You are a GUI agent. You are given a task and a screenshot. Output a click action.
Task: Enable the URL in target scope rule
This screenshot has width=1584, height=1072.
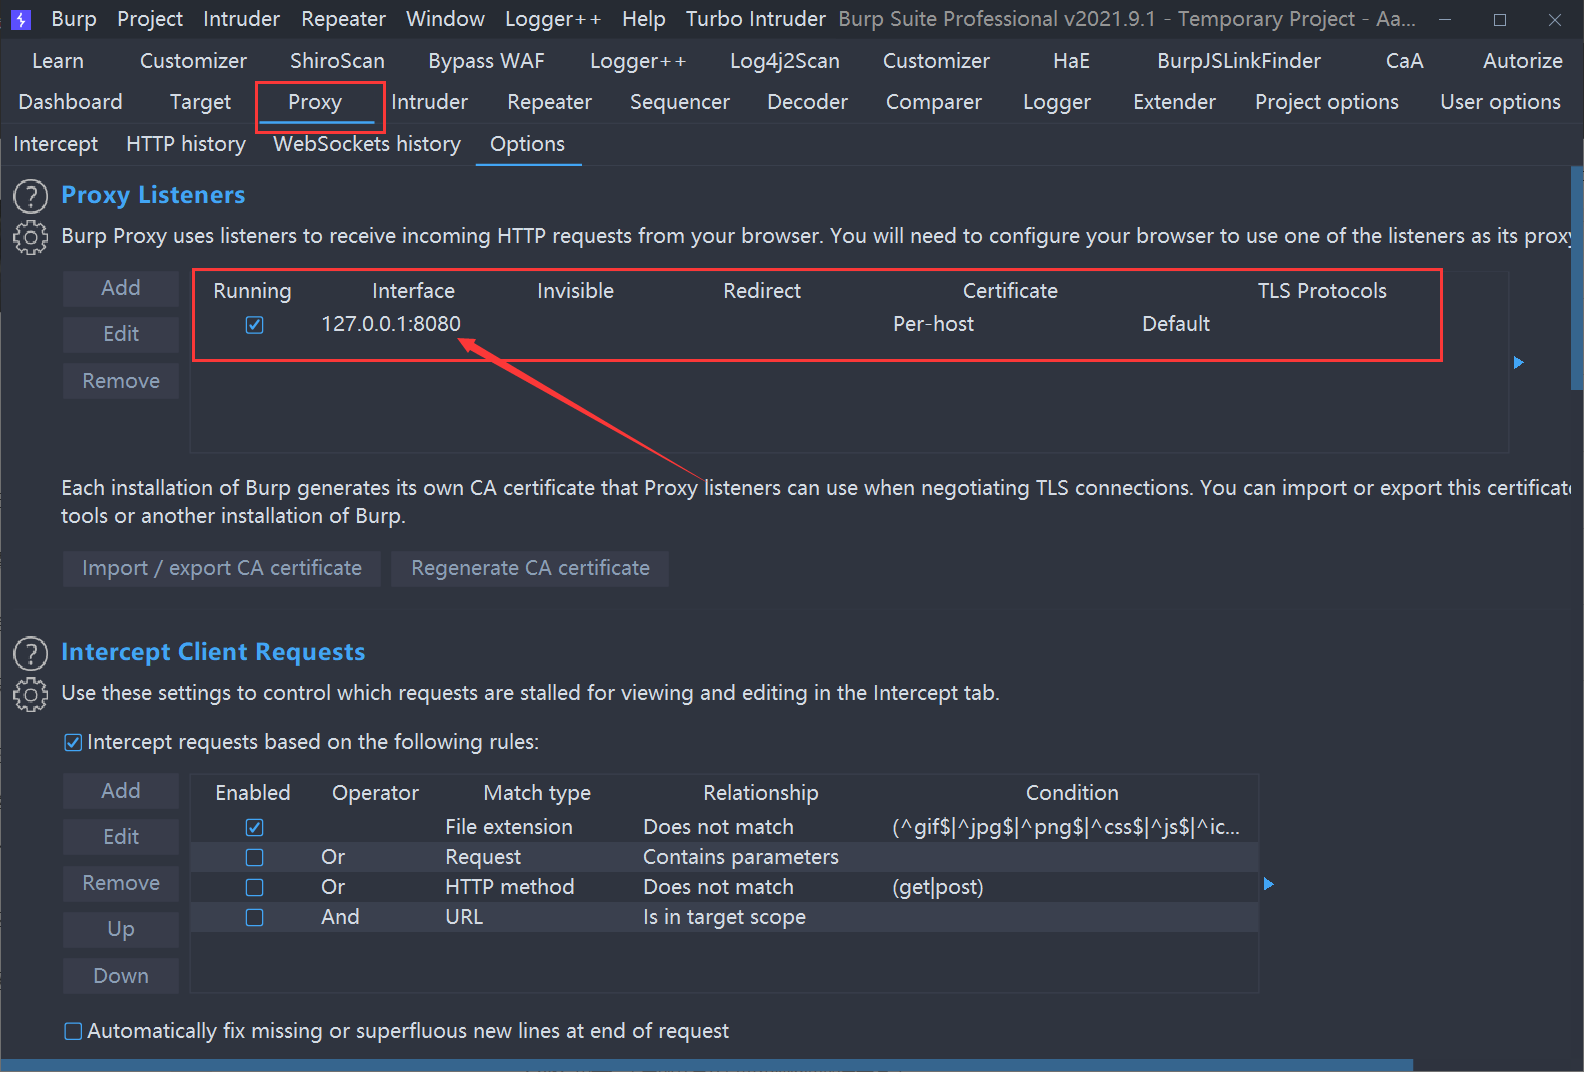254,917
